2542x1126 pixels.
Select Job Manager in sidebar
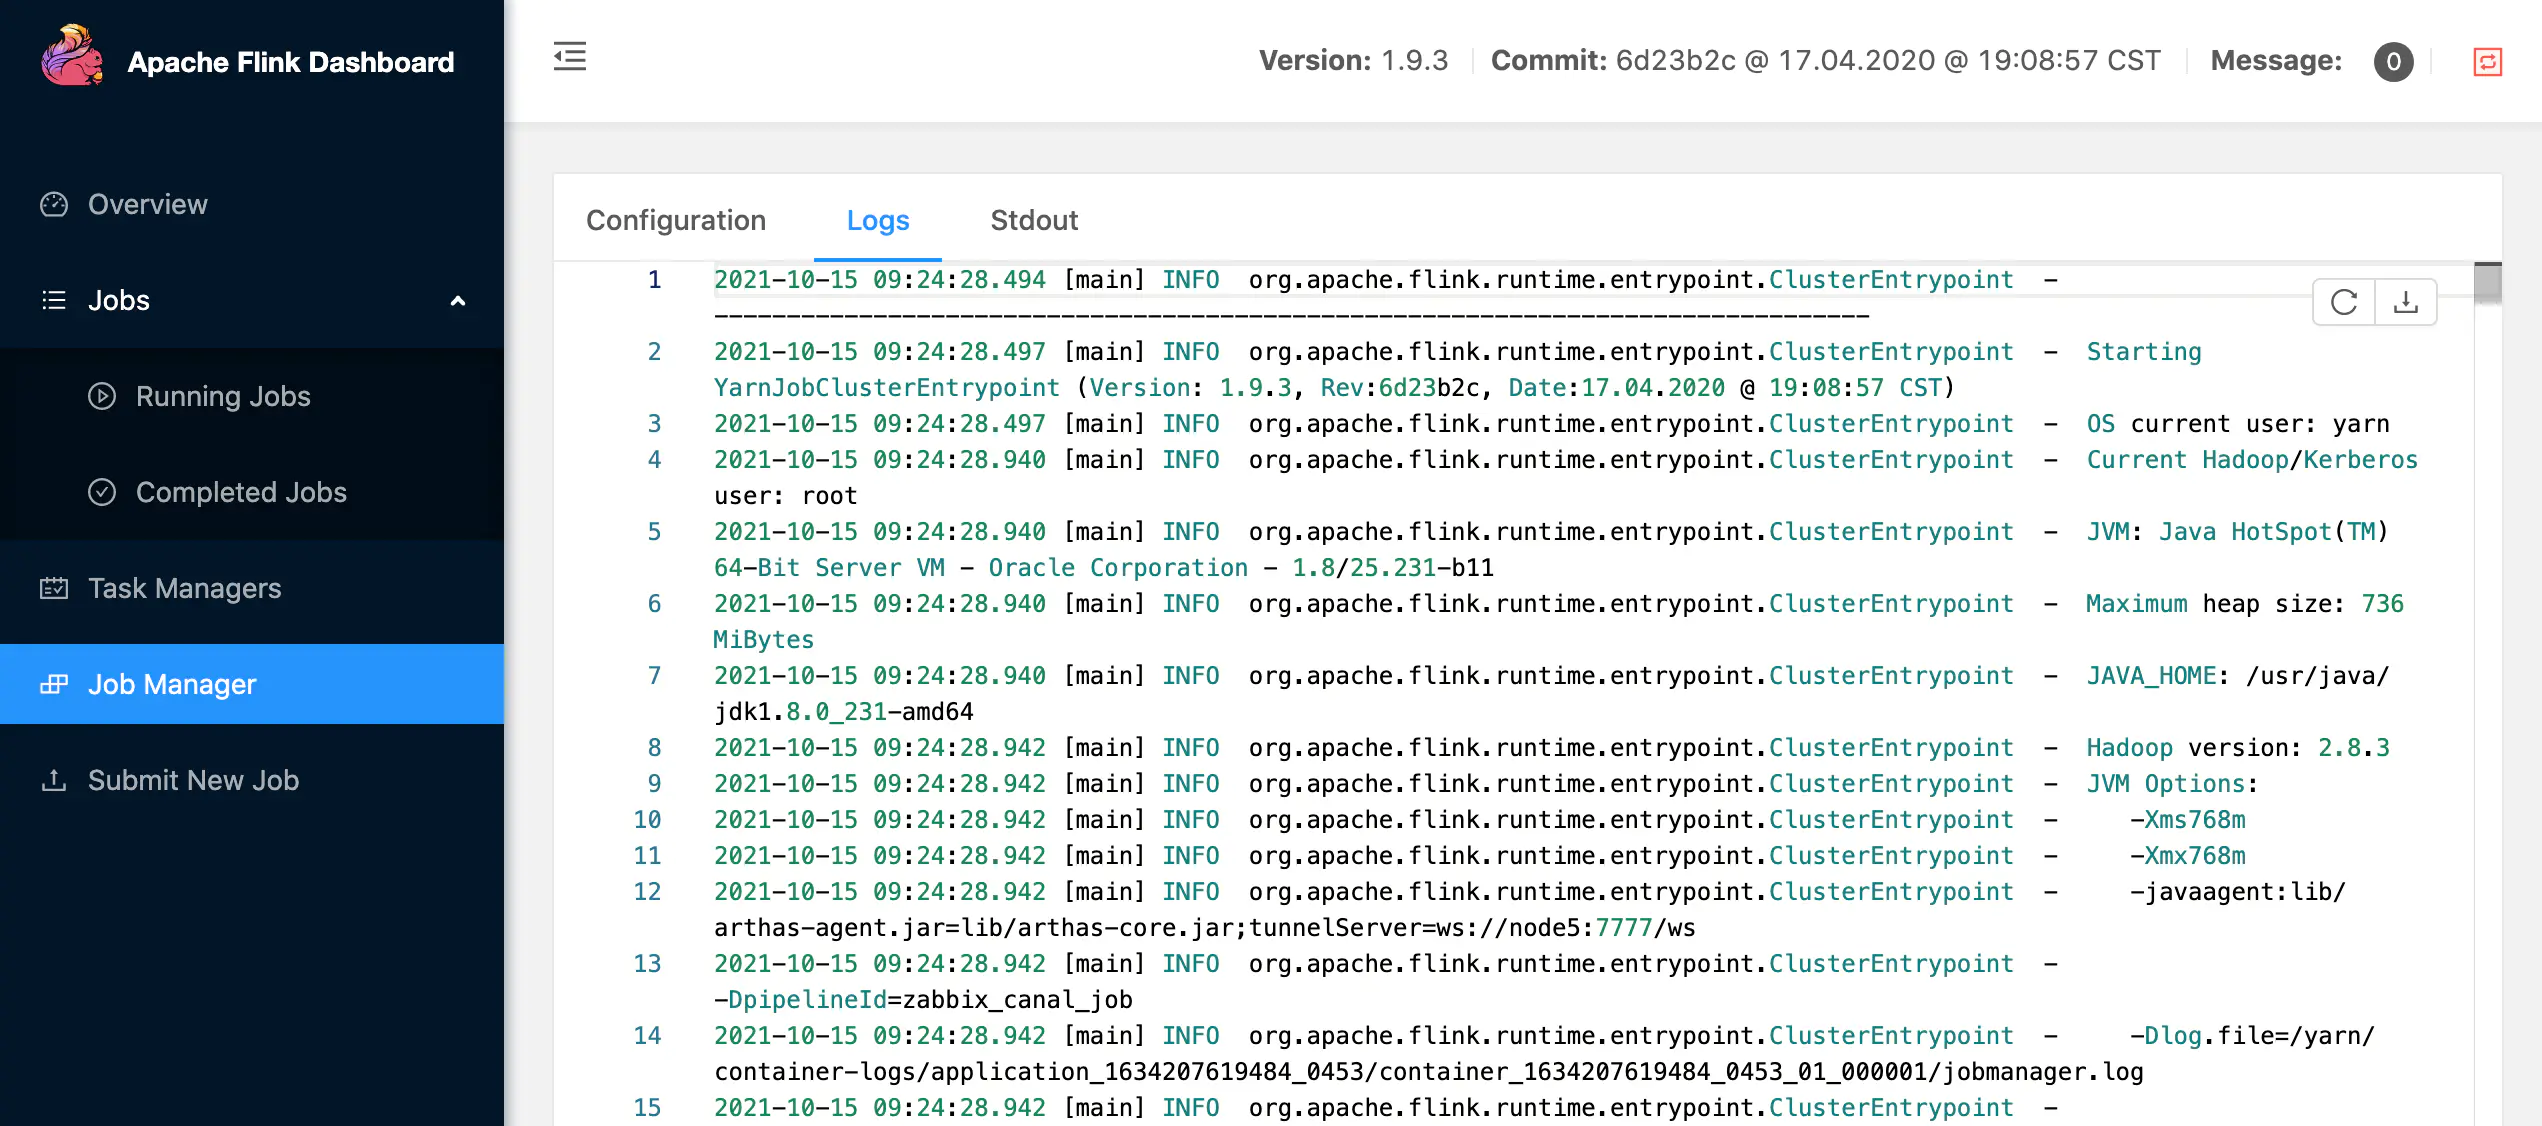point(252,684)
